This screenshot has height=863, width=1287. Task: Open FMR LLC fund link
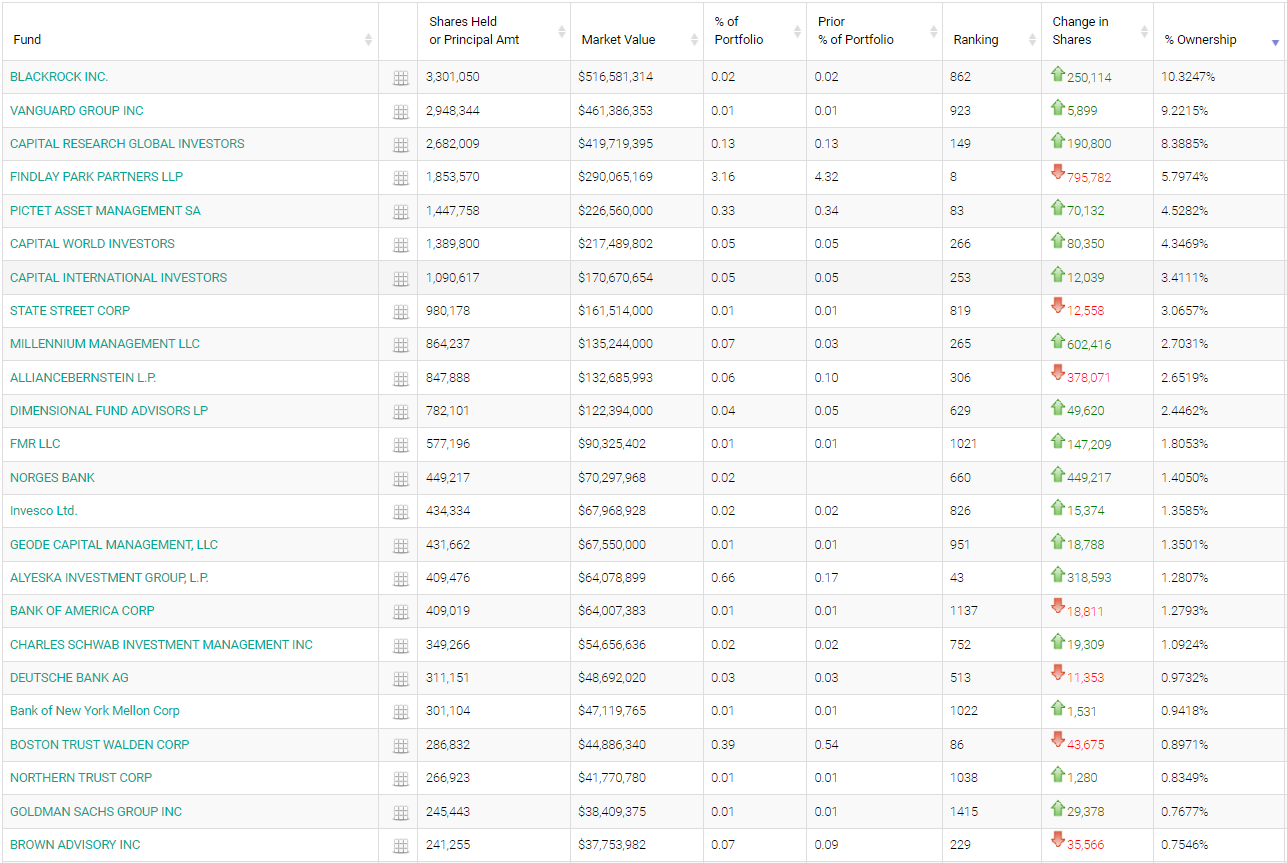(x=36, y=443)
